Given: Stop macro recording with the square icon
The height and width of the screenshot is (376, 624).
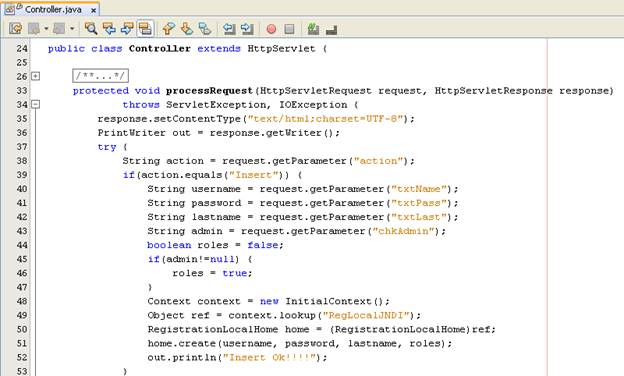Looking at the screenshot, I should (x=289, y=29).
